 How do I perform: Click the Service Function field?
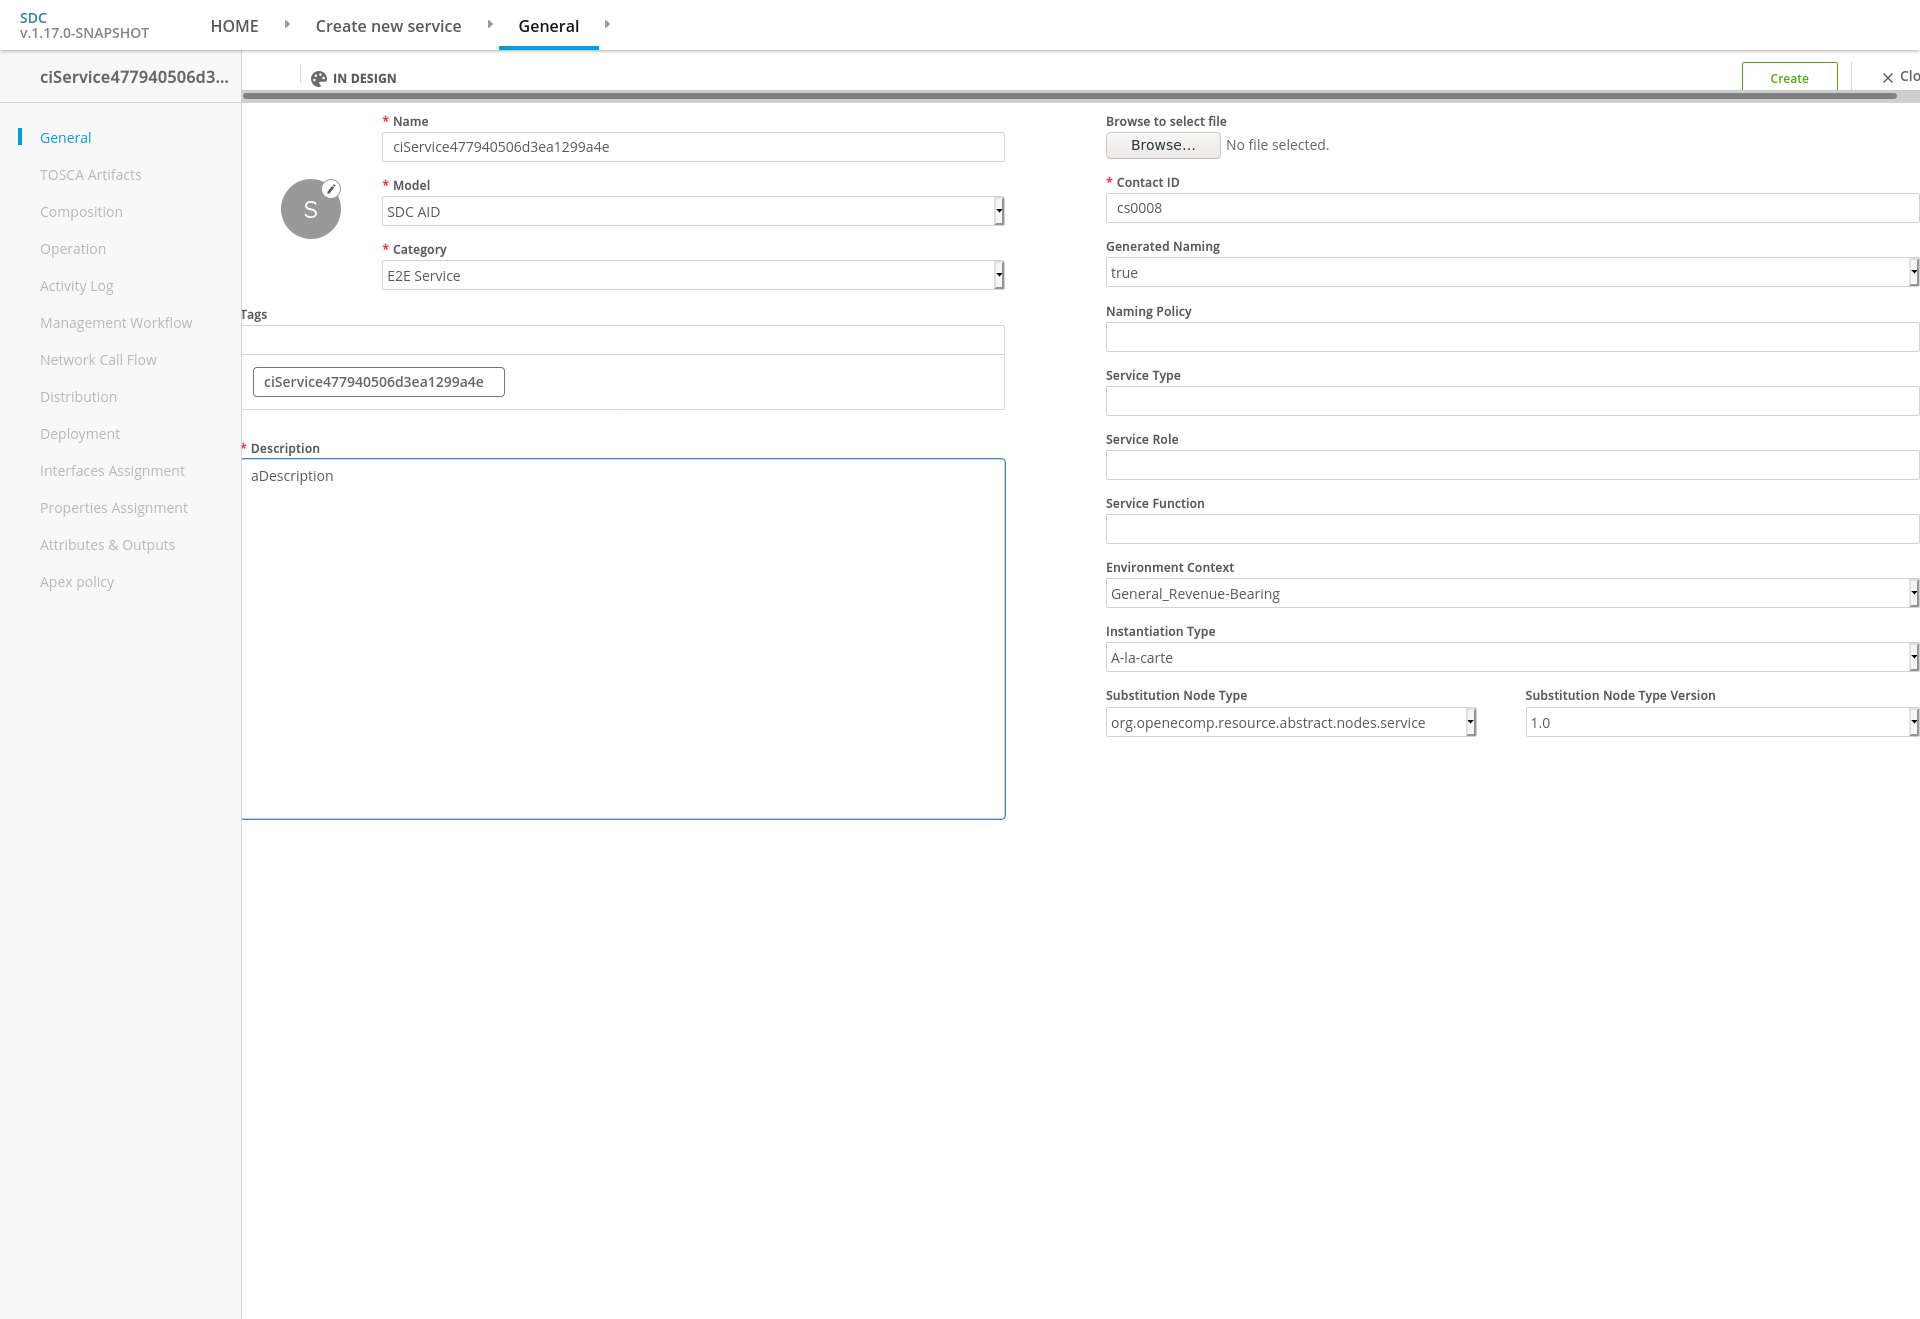[x=1512, y=529]
